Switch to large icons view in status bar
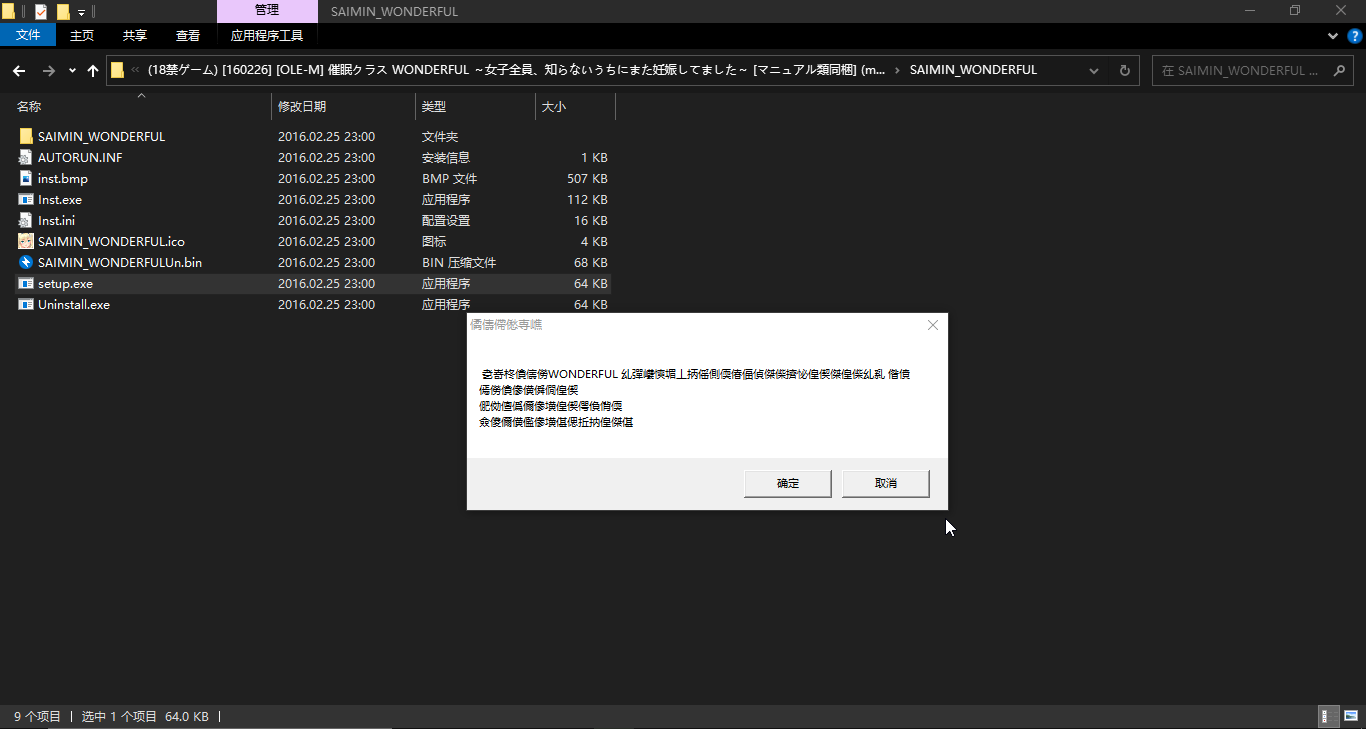This screenshot has width=1366, height=729. 1350,716
